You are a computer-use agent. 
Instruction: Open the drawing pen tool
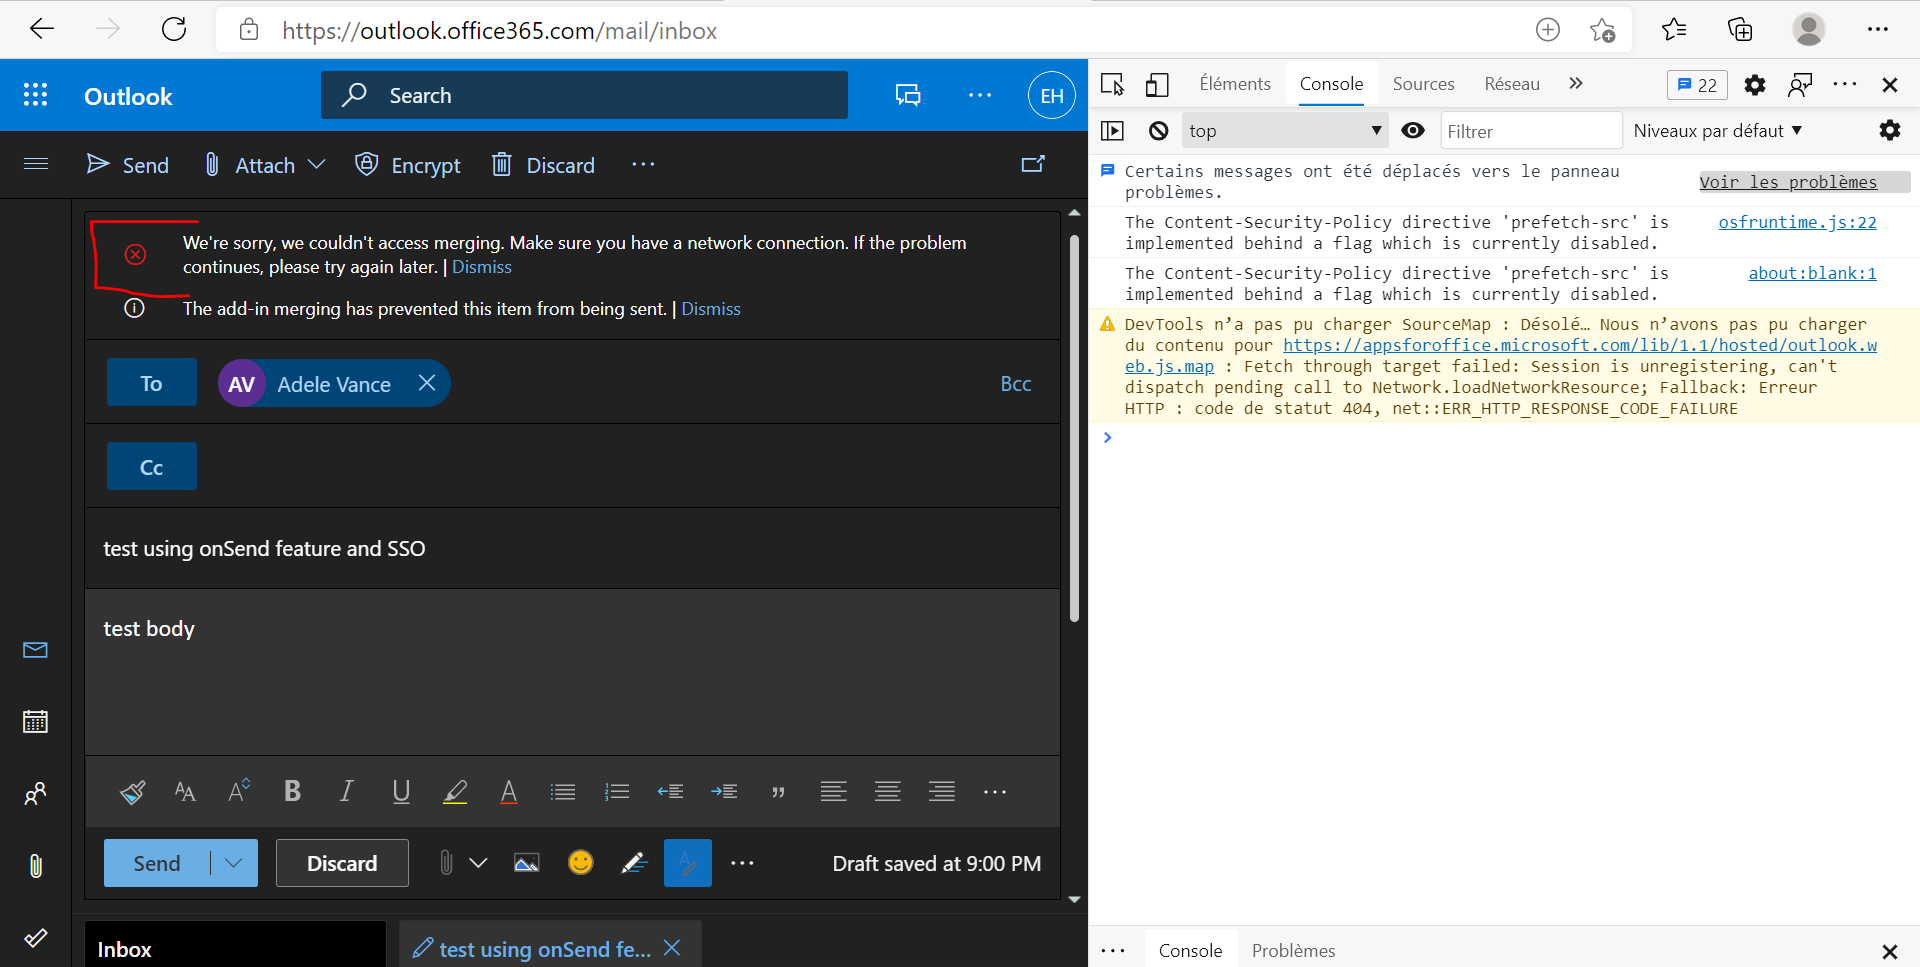coord(634,863)
